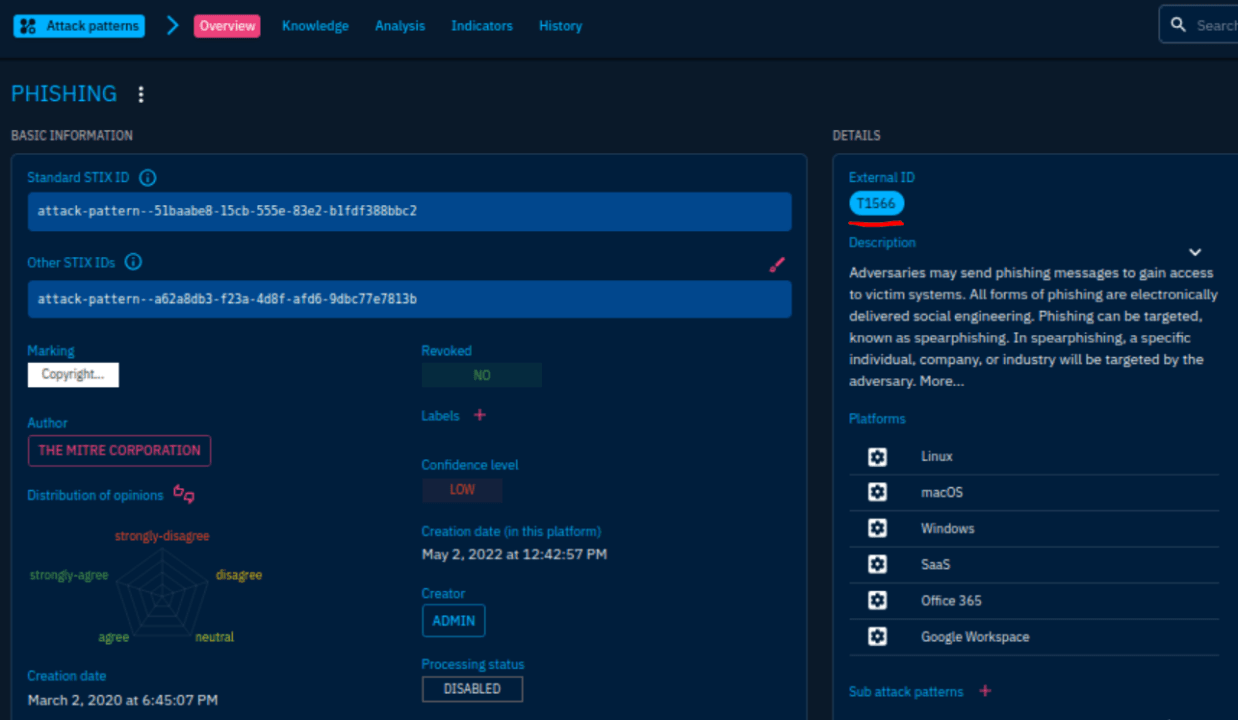
Task: Click the info icon next to Standard STIX ID
Action: pyautogui.click(x=147, y=177)
